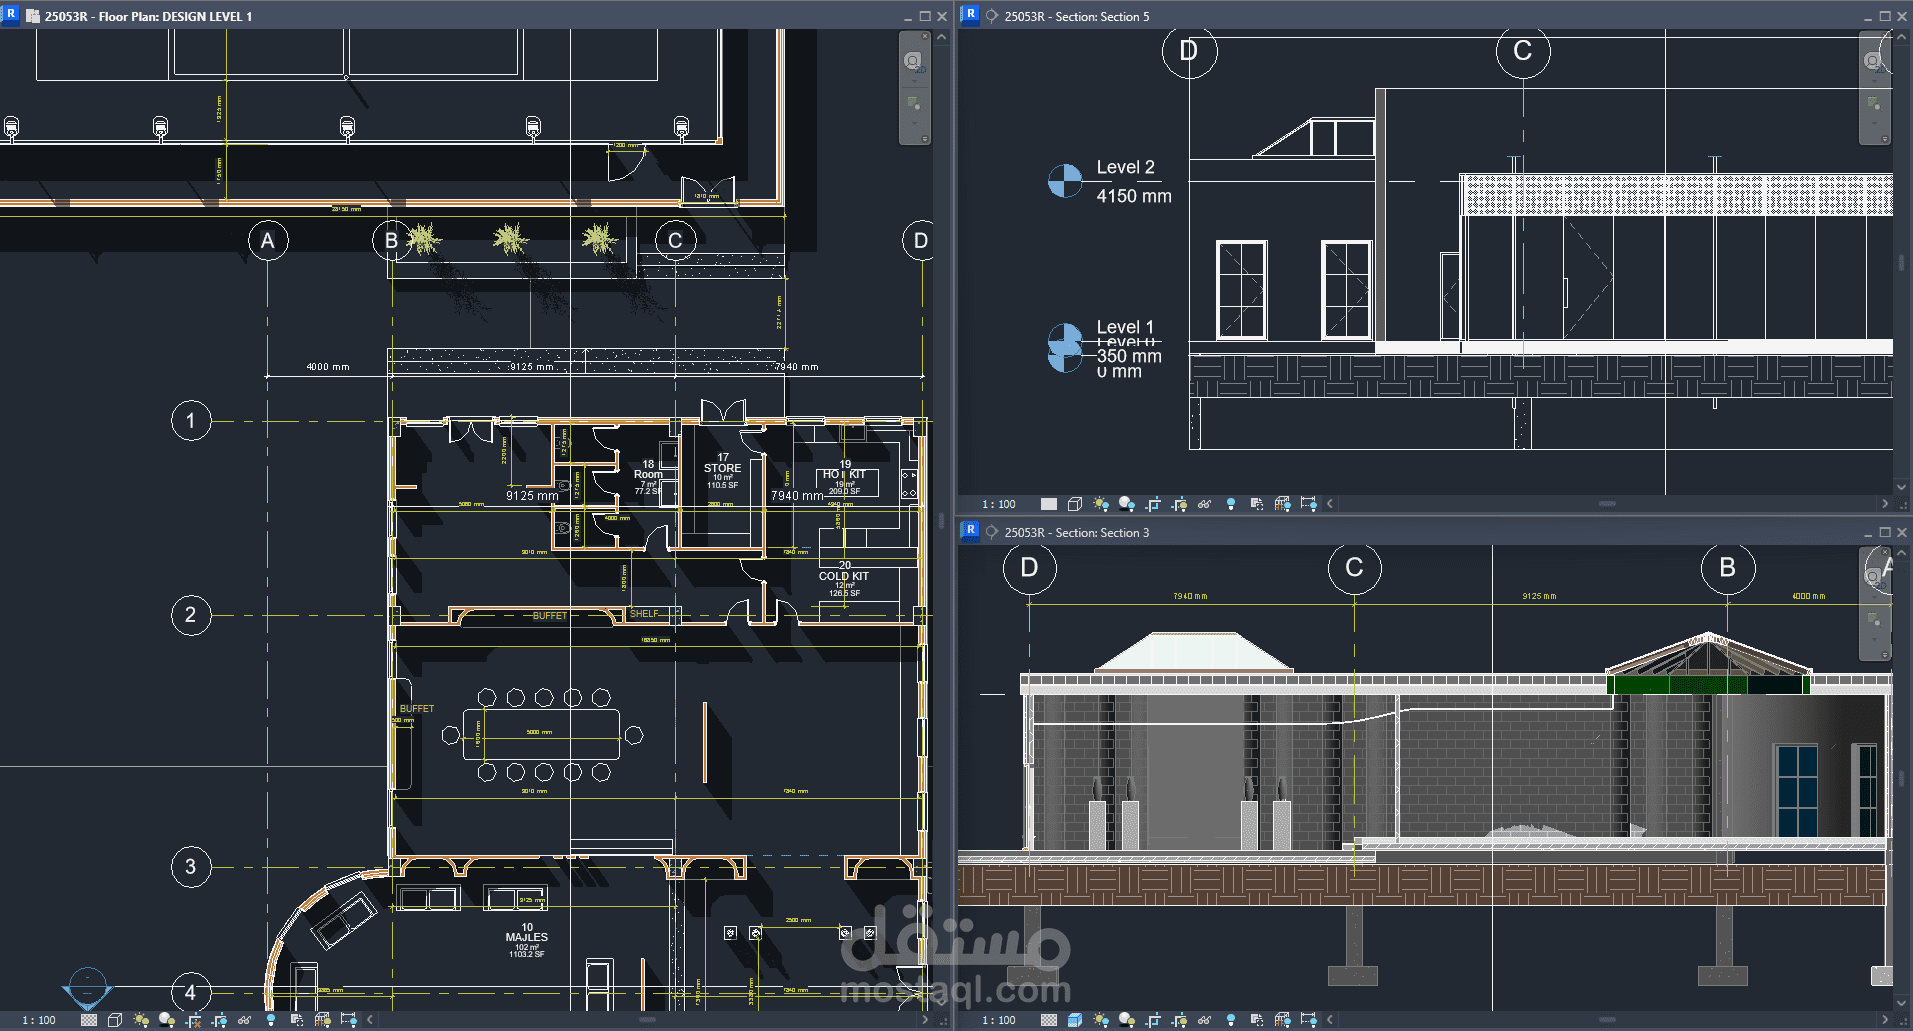Toggle Crop View in Floor Plan view

tap(193, 1020)
